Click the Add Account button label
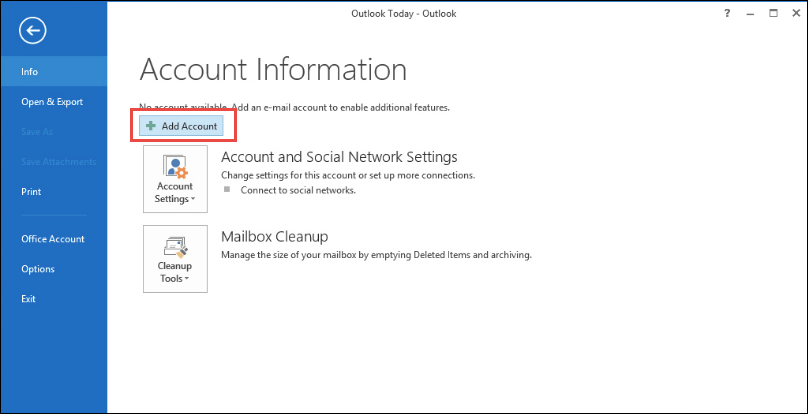The image size is (808, 414). pyautogui.click(x=189, y=126)
